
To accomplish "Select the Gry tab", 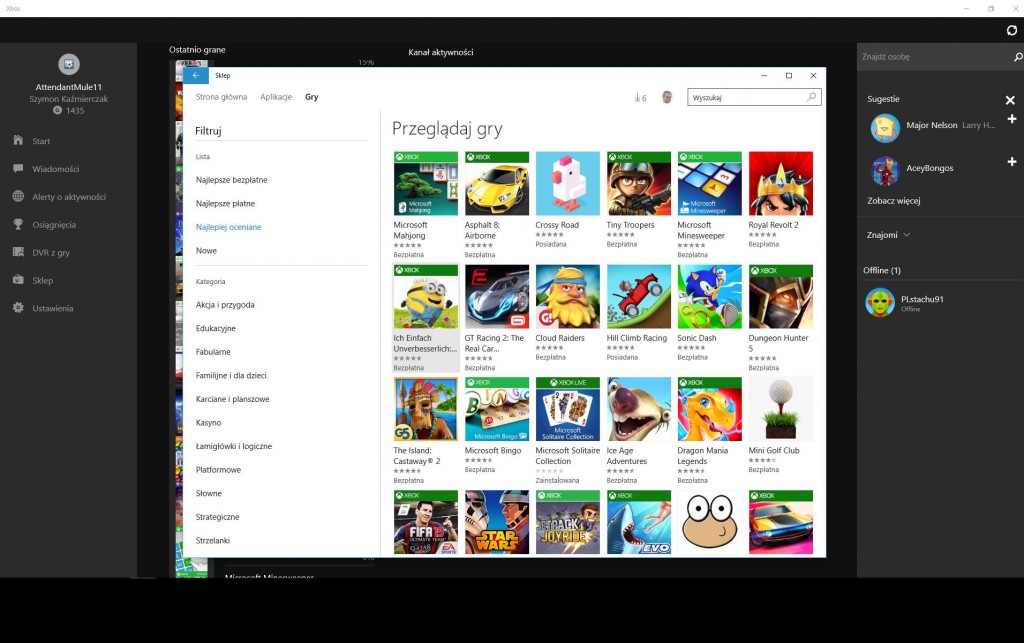I will [312, 97].
